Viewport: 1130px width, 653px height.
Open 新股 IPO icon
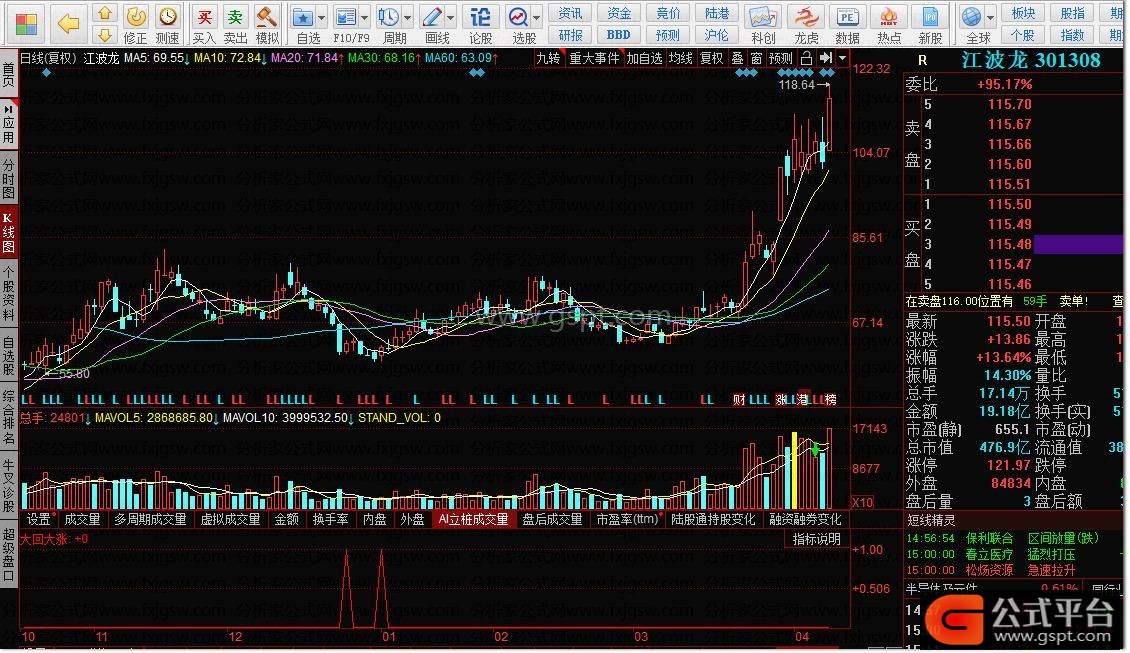point(930,17)
